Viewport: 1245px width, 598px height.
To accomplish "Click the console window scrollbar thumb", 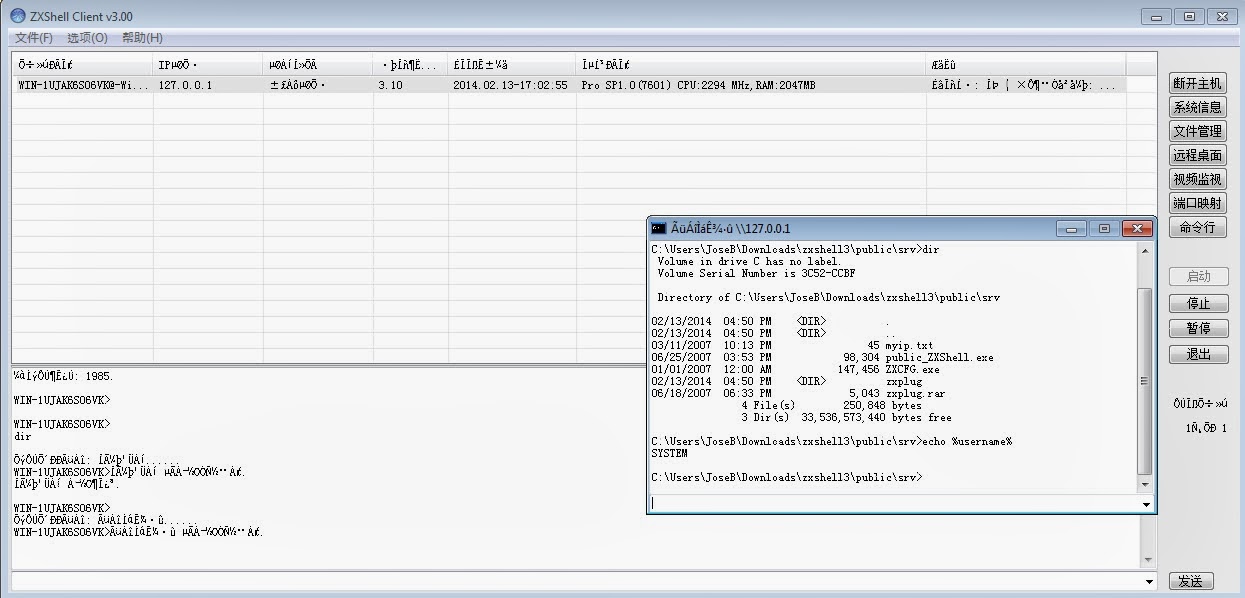I will coord(1145,381).
